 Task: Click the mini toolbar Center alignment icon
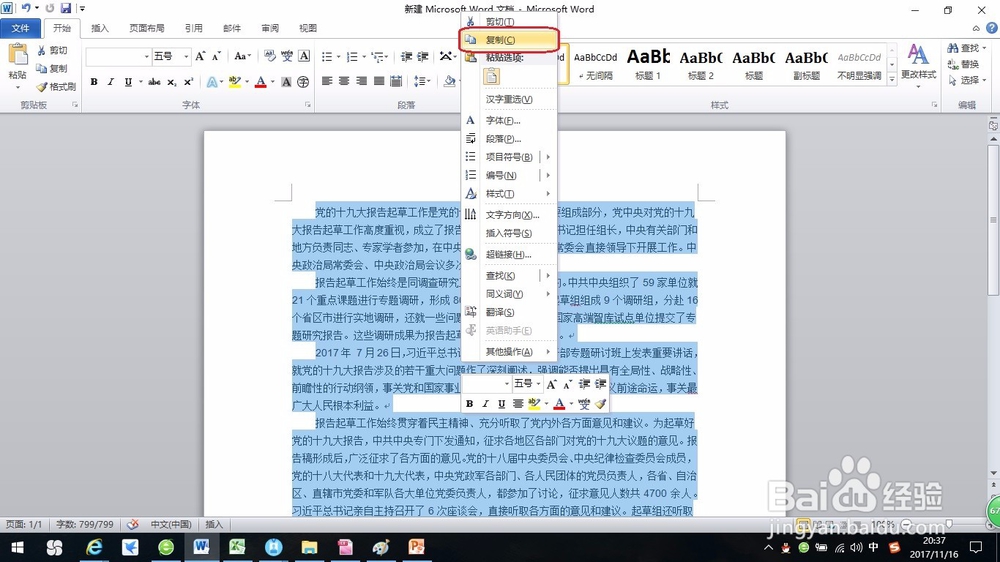click(518, 404)
